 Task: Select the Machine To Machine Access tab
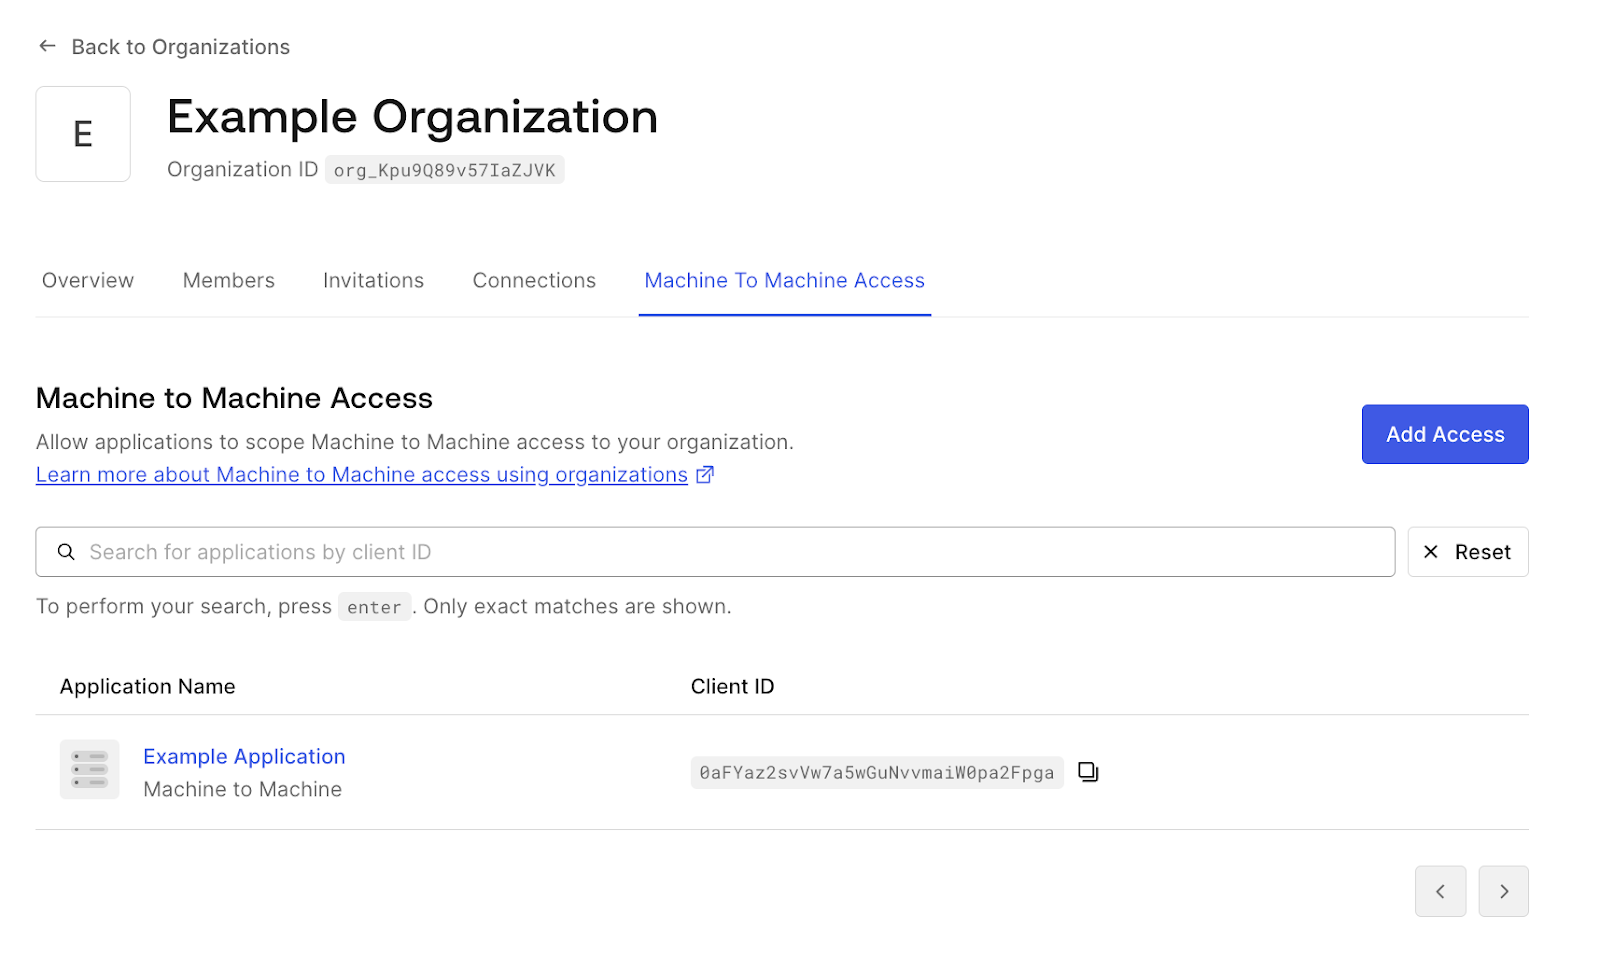[785, 280]
